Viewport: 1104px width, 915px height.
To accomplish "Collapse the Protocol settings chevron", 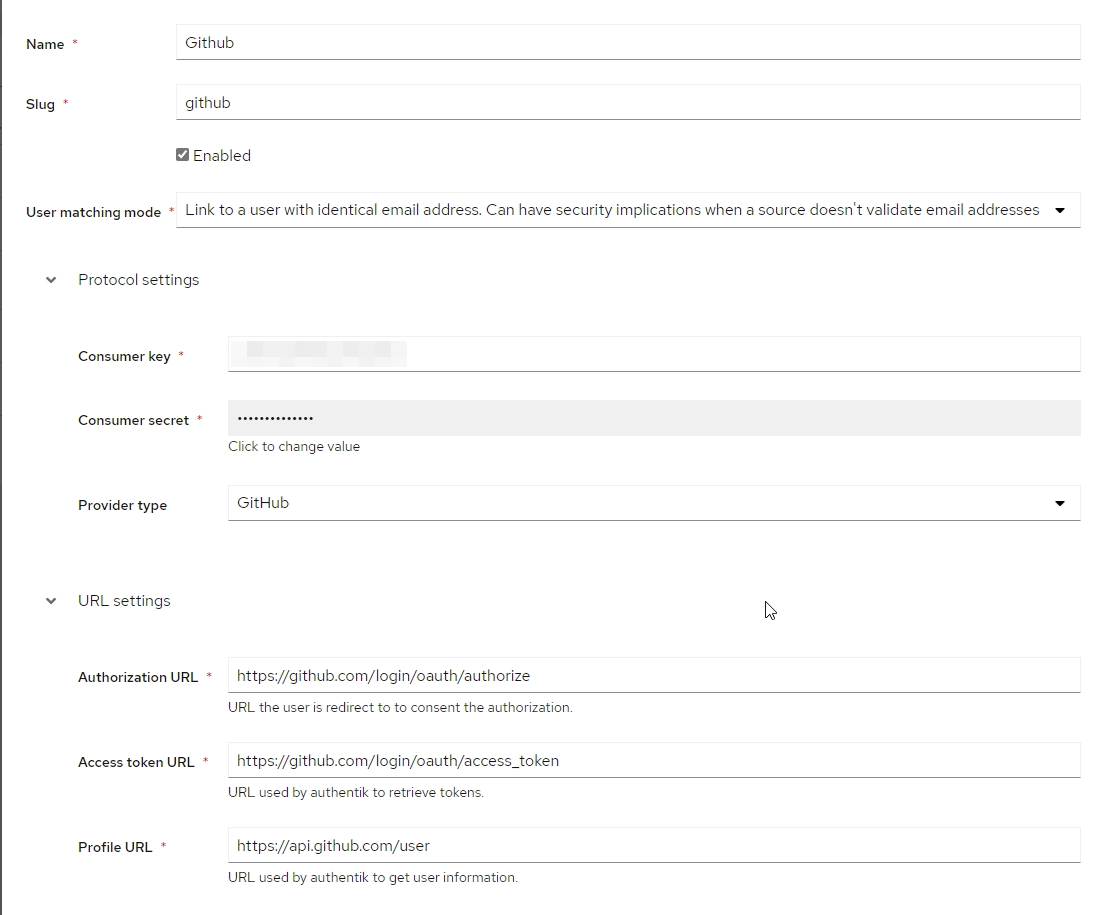I will 51,280.
